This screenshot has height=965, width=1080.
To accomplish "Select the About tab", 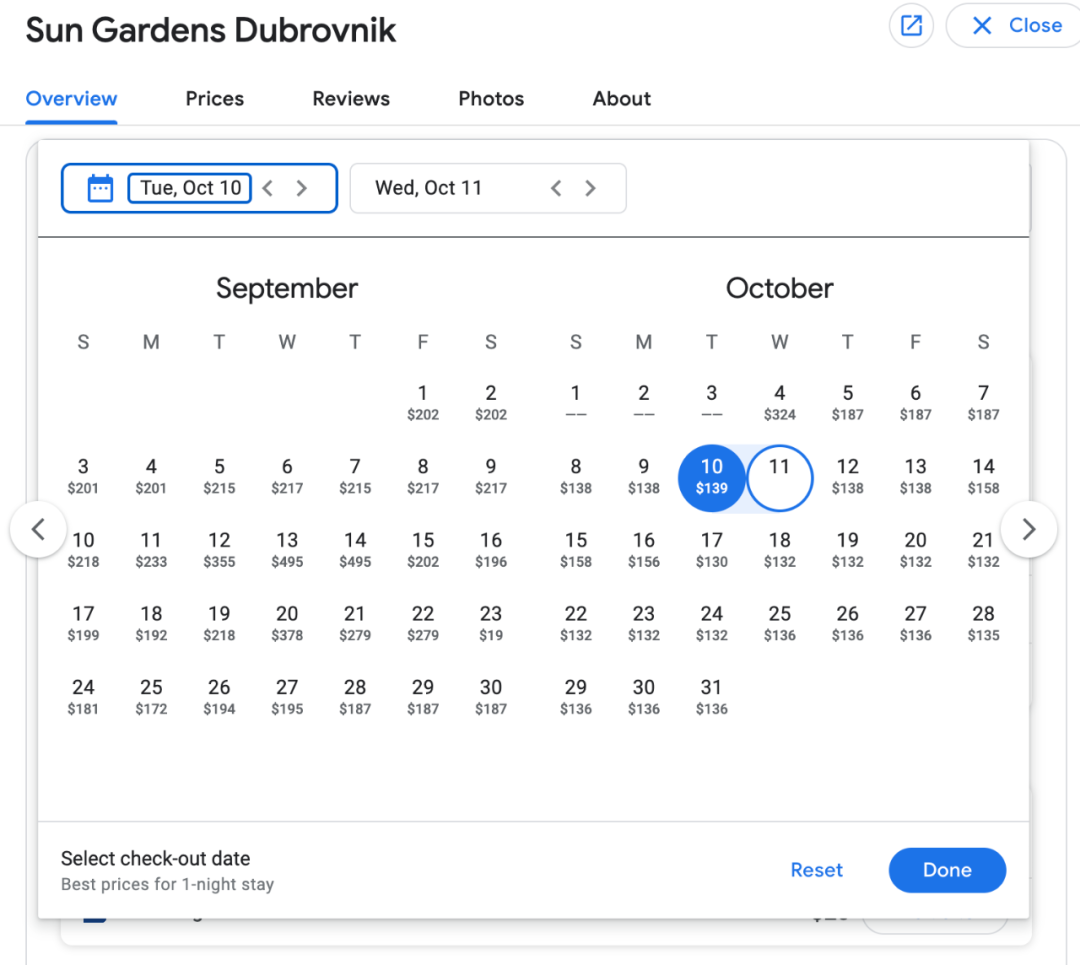I will point(621,99).
